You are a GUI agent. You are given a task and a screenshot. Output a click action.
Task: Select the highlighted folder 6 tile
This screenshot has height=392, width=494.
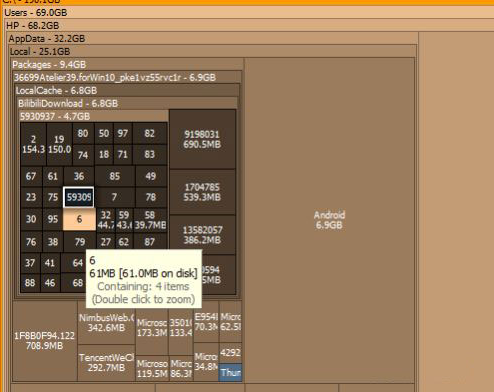coord(79,219)
